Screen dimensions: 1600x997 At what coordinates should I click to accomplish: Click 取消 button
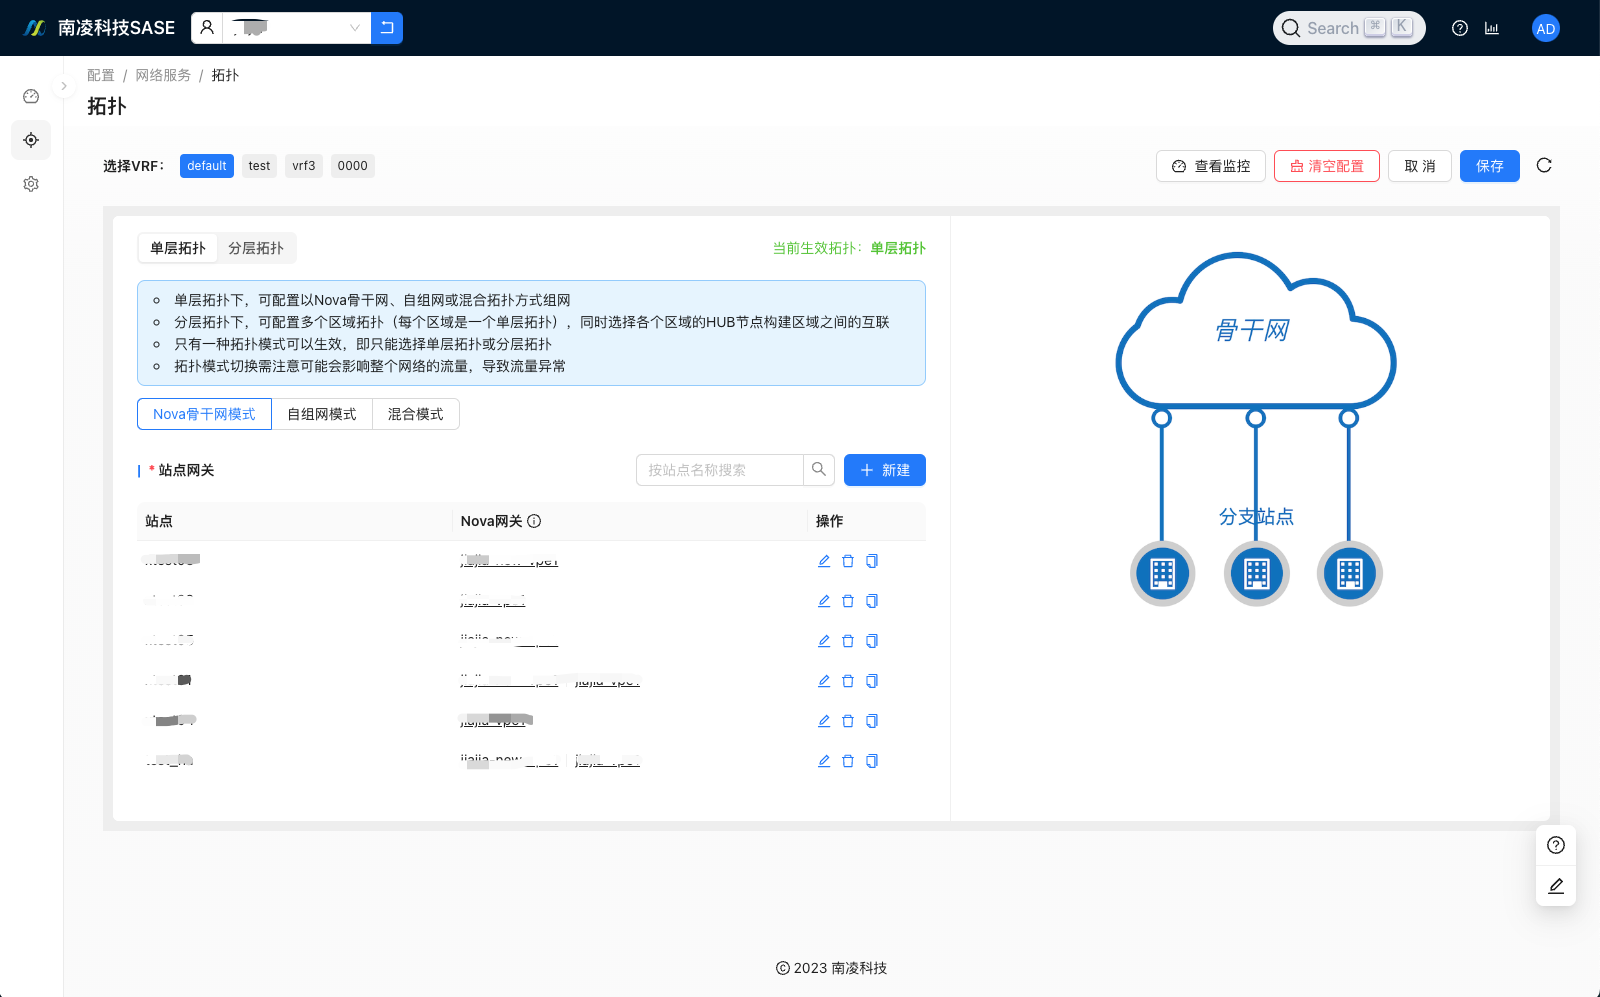[x=1420, y=166]
